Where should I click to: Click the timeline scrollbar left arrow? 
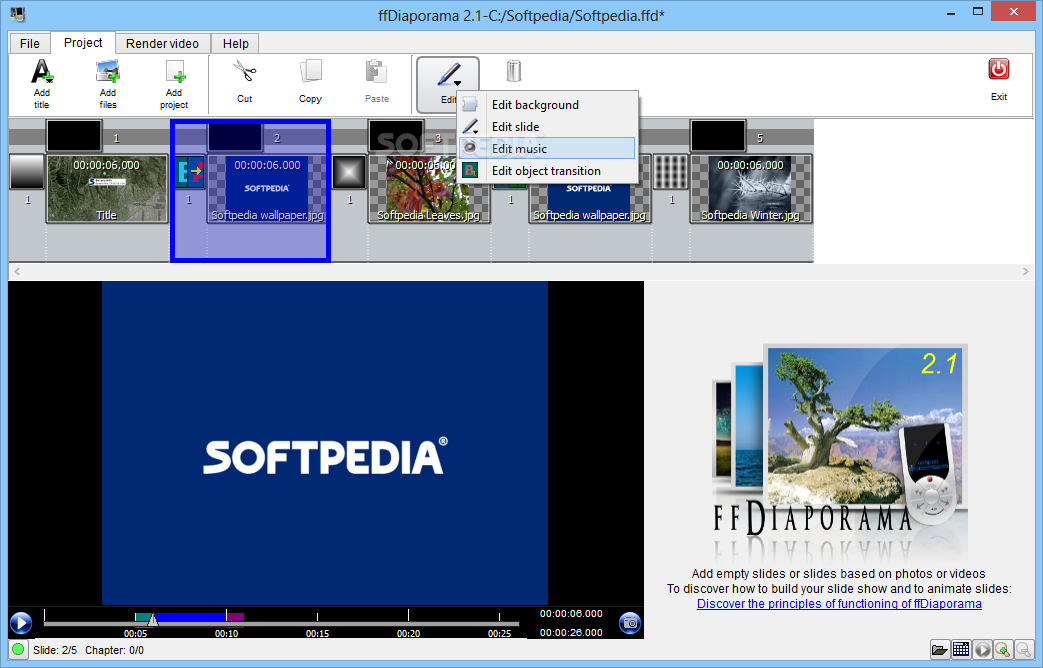point(17,271)
